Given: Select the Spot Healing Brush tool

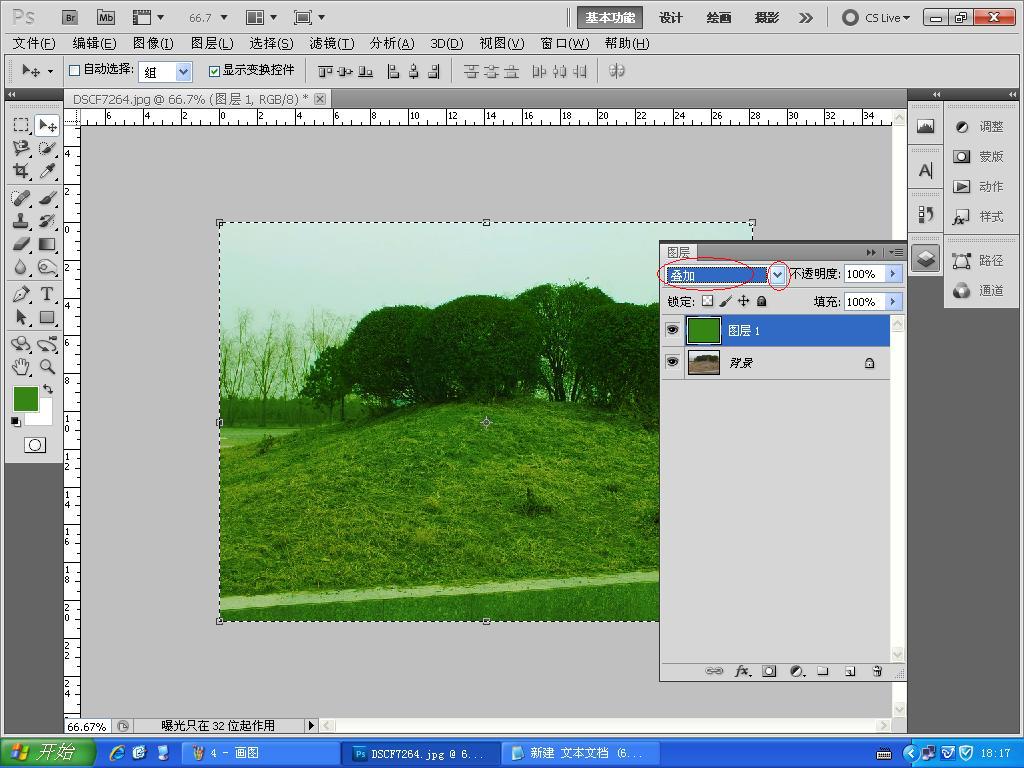Looking at the screenshot, I should click(x=21, y=197).
